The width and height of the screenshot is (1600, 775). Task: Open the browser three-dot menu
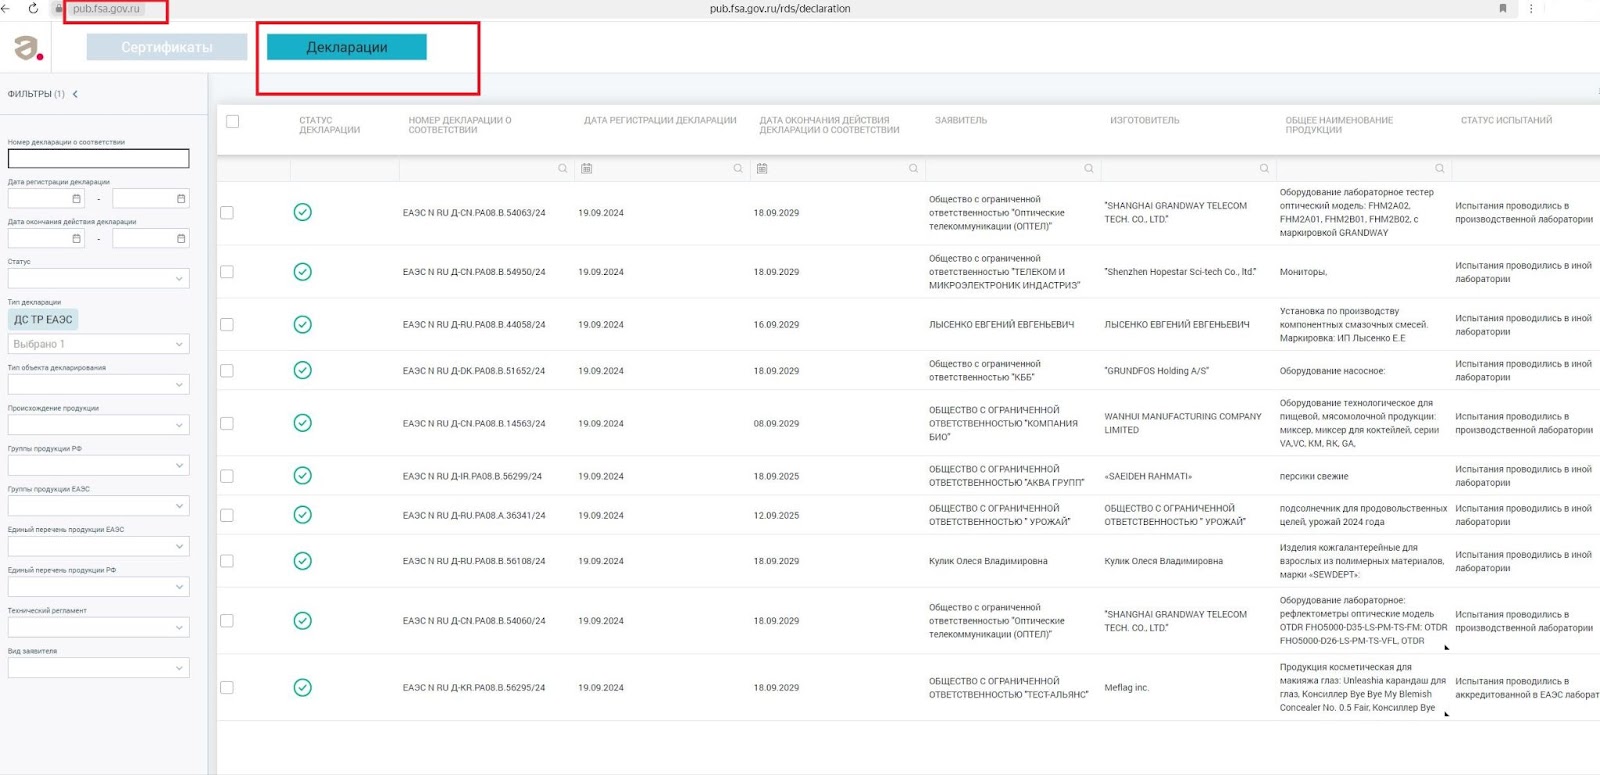(1531, 8)
